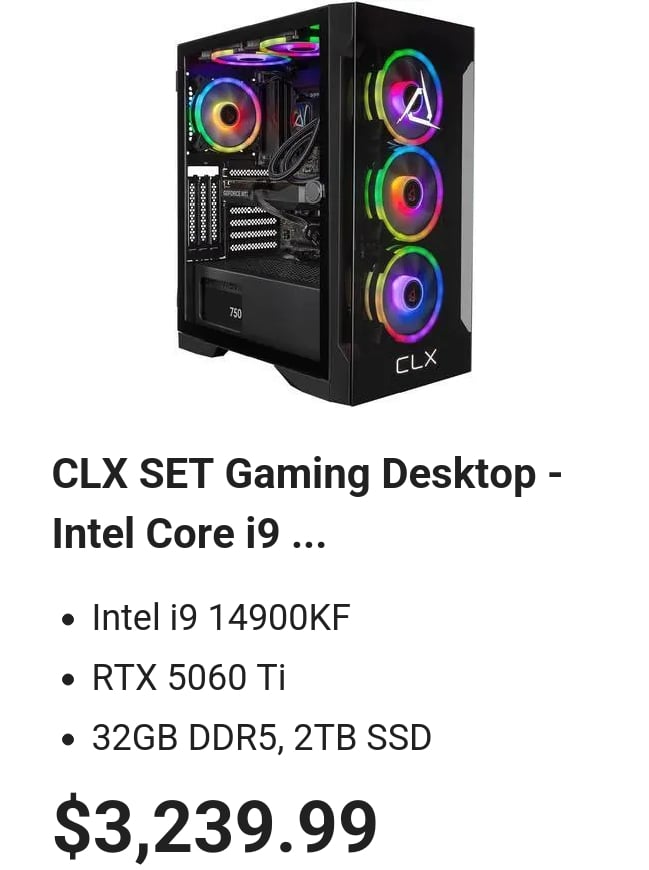The width and height of the screenshot is (649, 870).
Task: Click the Intel i9 14900KF spec line
Action: [221, 618]
